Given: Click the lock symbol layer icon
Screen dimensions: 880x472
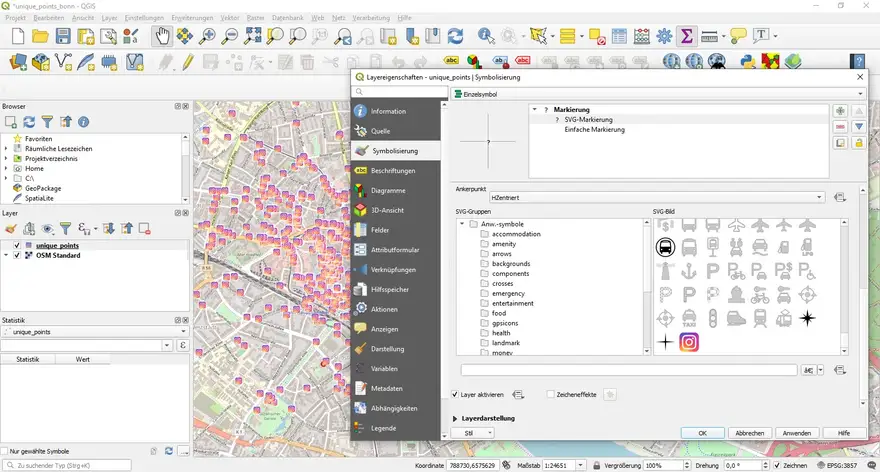Looking at the screenshot, I should coord(859,143).
